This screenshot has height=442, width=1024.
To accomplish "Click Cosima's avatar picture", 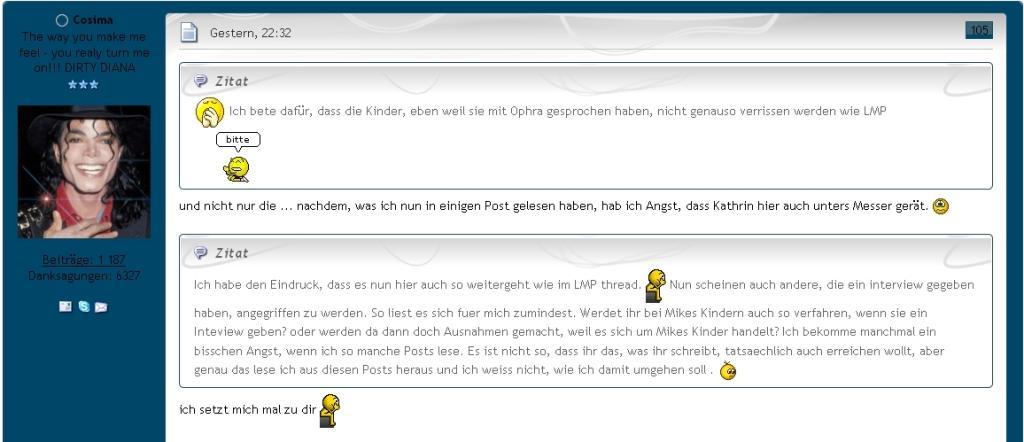I will click(x=84, y=172).
